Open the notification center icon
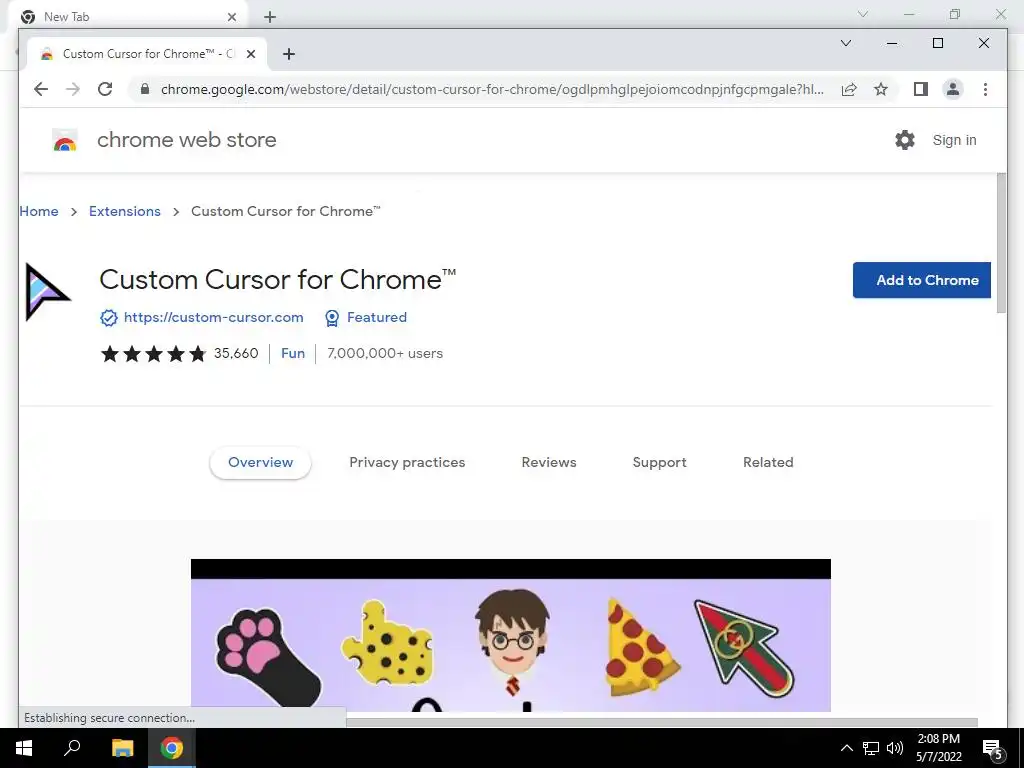1024x768 pixels. point(993,750)
